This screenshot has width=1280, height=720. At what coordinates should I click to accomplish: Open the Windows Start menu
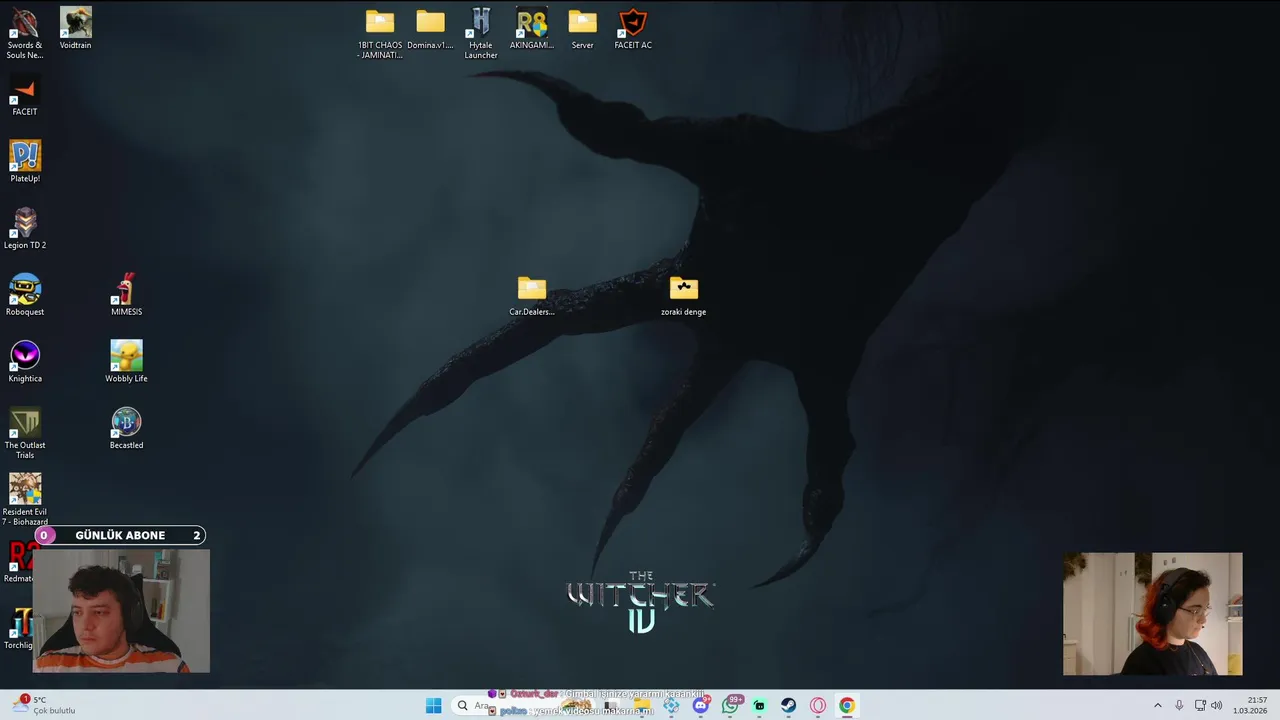tap(433, 706)
